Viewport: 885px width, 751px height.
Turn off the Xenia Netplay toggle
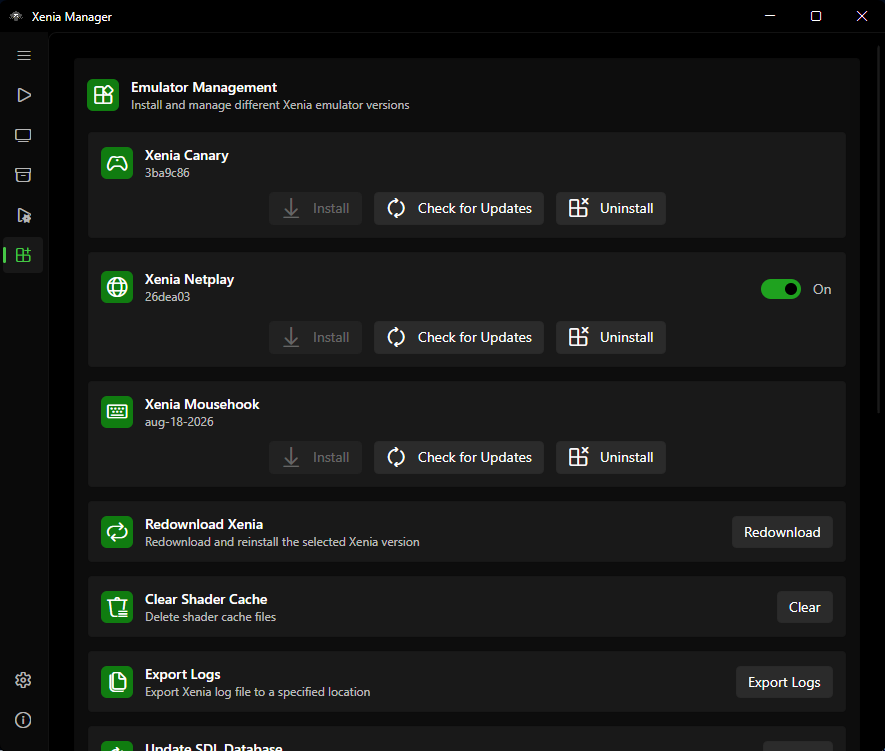781,289
